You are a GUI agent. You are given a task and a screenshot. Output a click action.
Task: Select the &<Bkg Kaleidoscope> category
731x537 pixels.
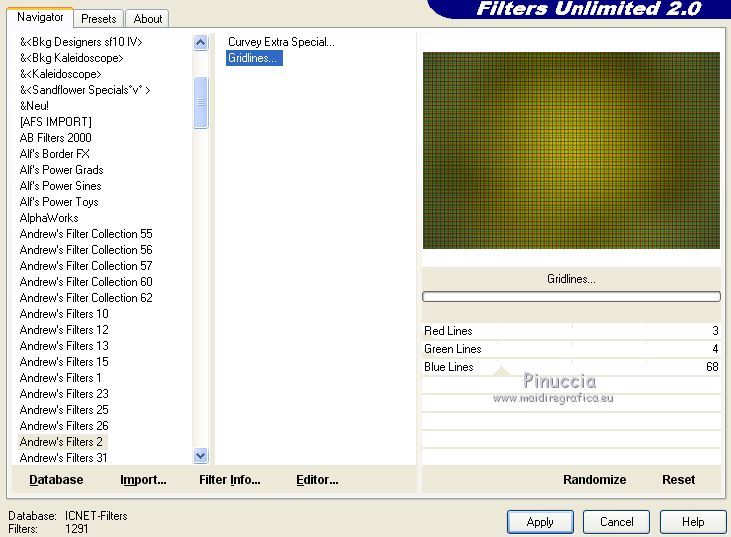[71, 58]
